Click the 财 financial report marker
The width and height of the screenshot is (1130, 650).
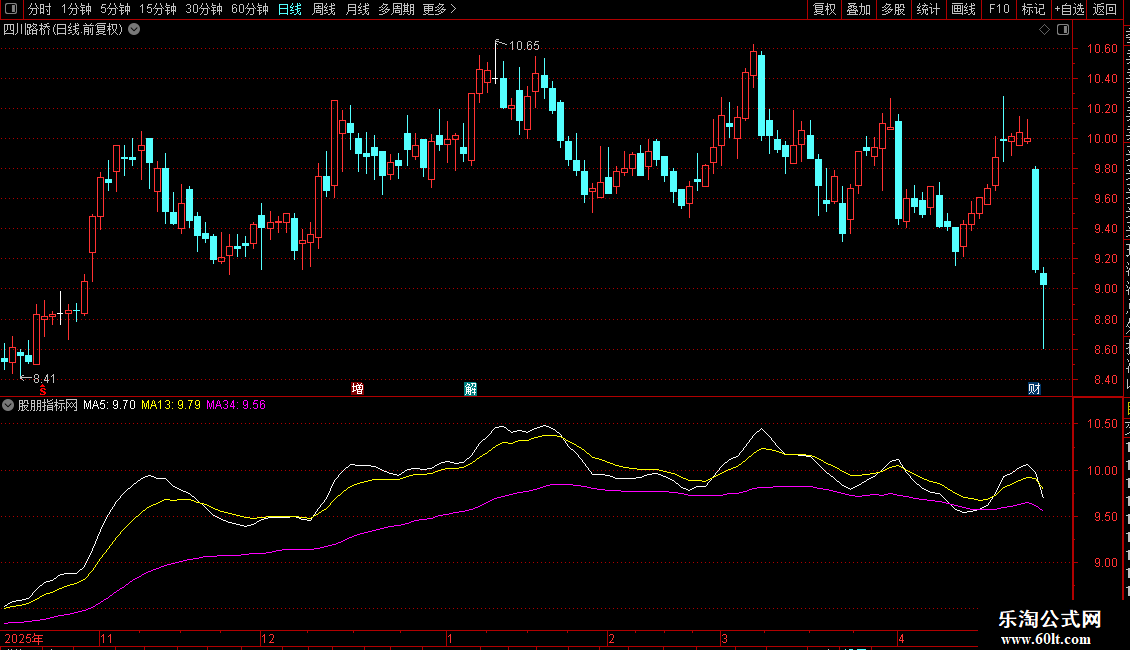pos(1034,388)
